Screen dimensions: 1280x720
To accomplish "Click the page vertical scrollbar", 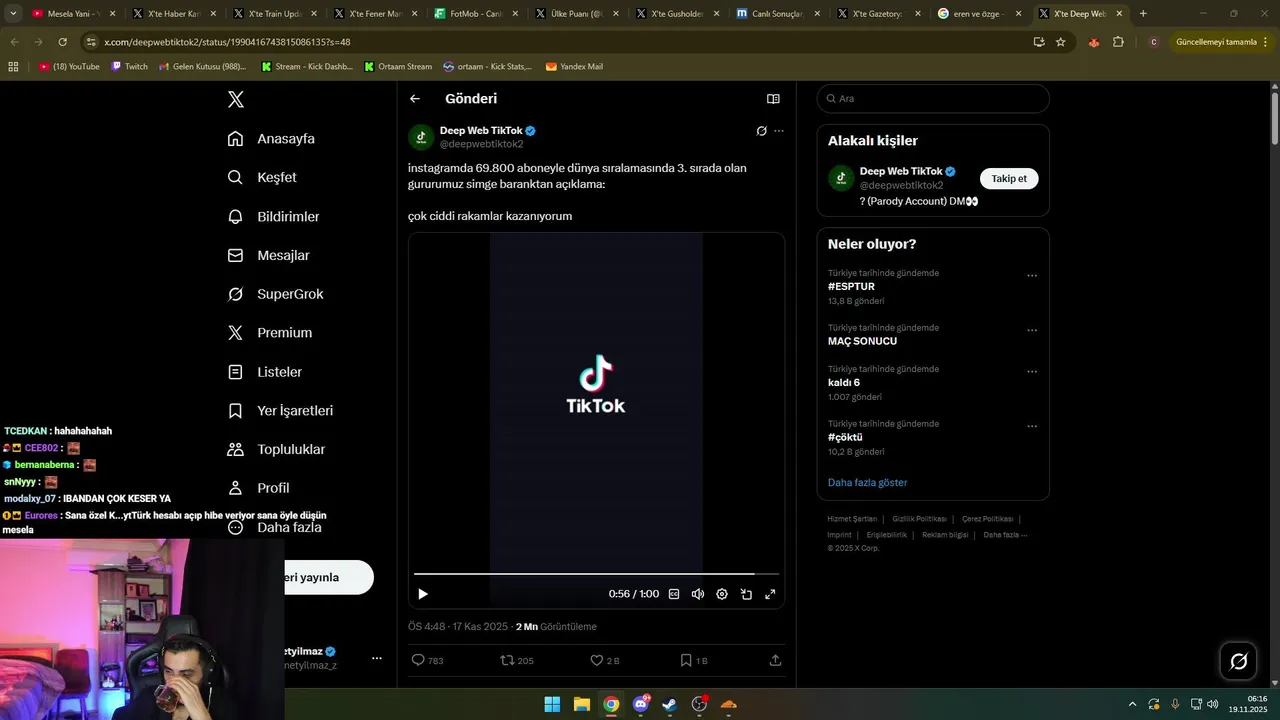I will click(1275, 120).
